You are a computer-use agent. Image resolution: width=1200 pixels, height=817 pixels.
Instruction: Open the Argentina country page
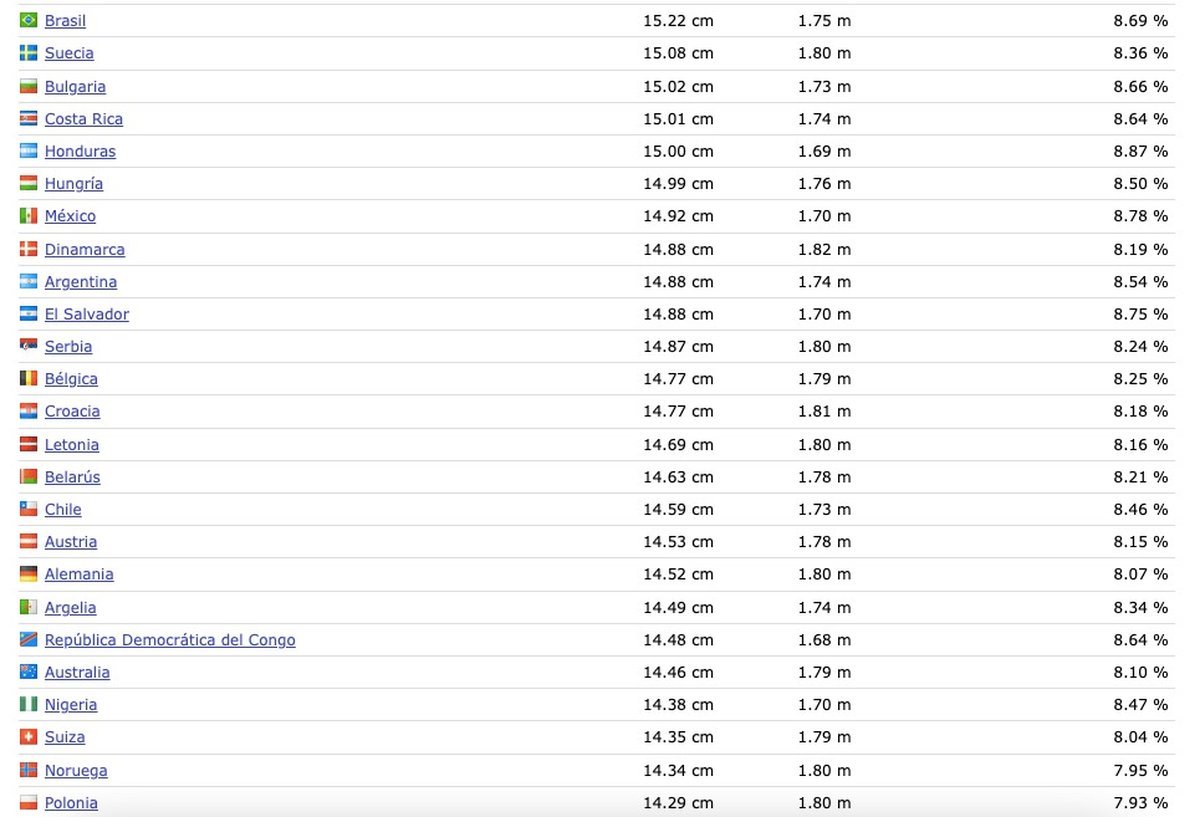[x=81, y=282]
